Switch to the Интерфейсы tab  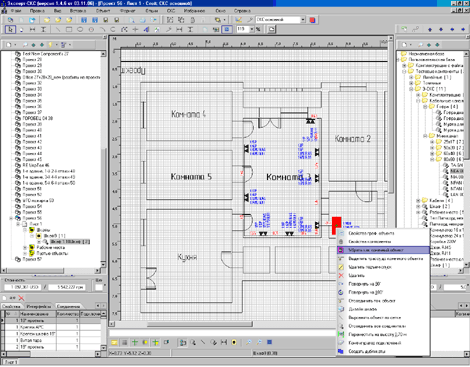tap(39, 306)
